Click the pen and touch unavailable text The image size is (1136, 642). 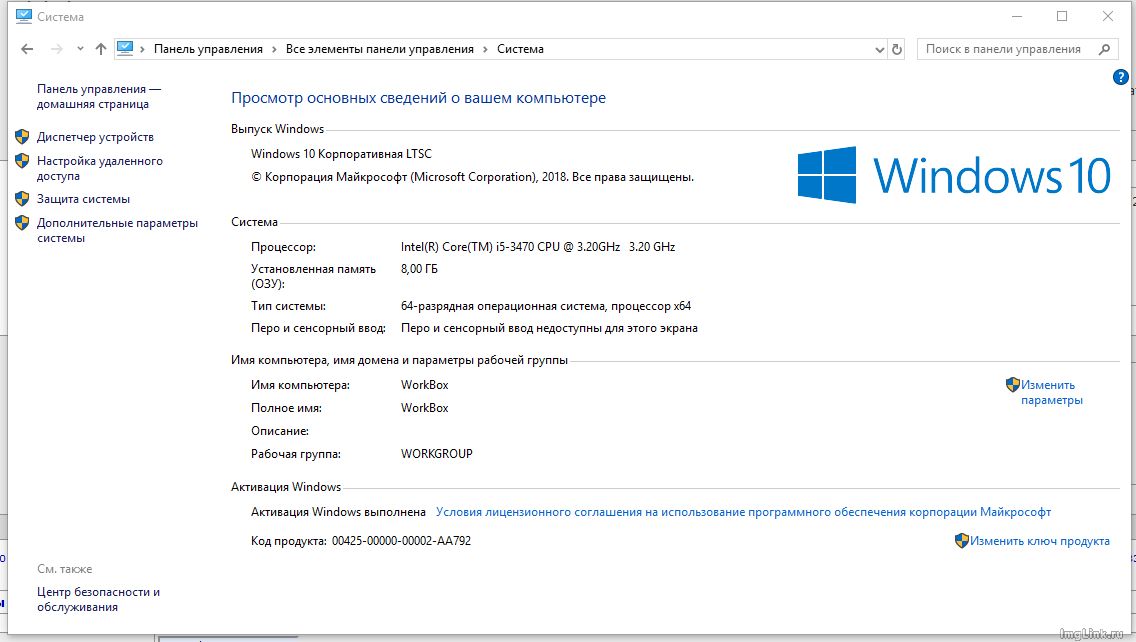549,328
